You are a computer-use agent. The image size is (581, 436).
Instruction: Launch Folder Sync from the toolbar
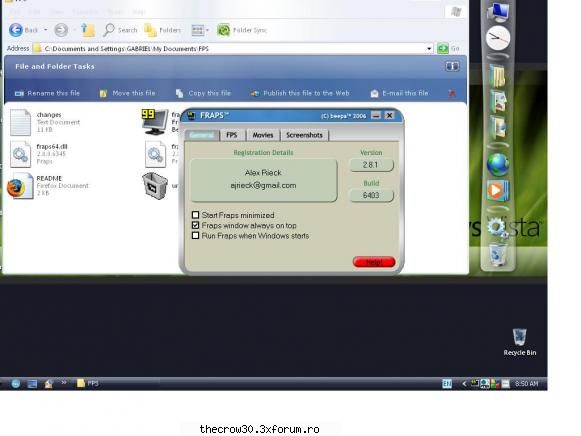click(242, 30)
